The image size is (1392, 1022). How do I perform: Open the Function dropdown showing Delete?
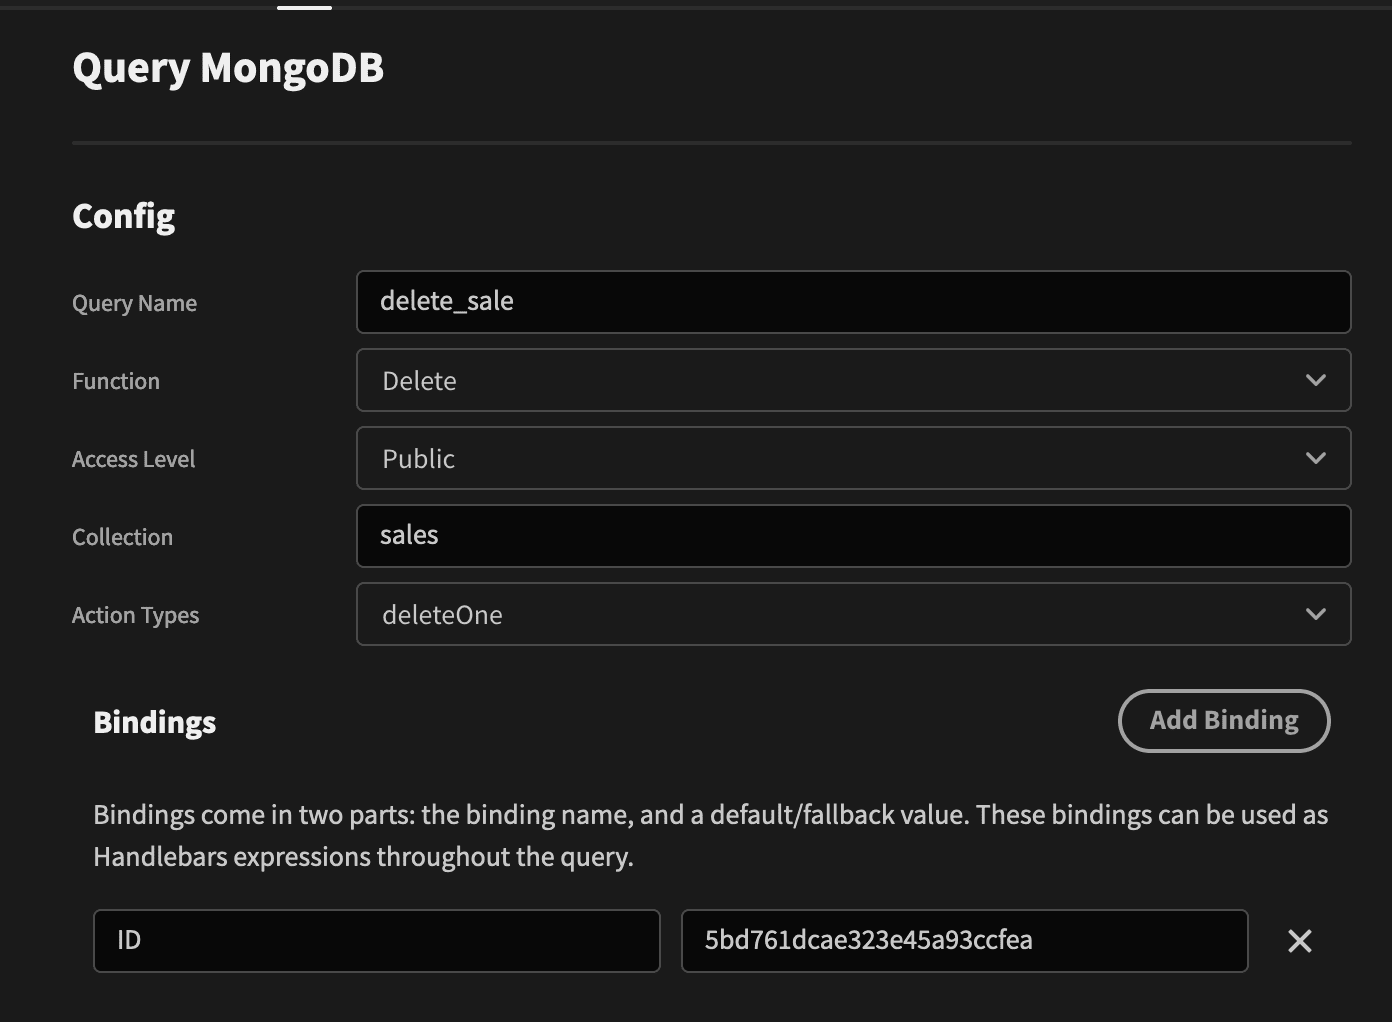[854, 380]
